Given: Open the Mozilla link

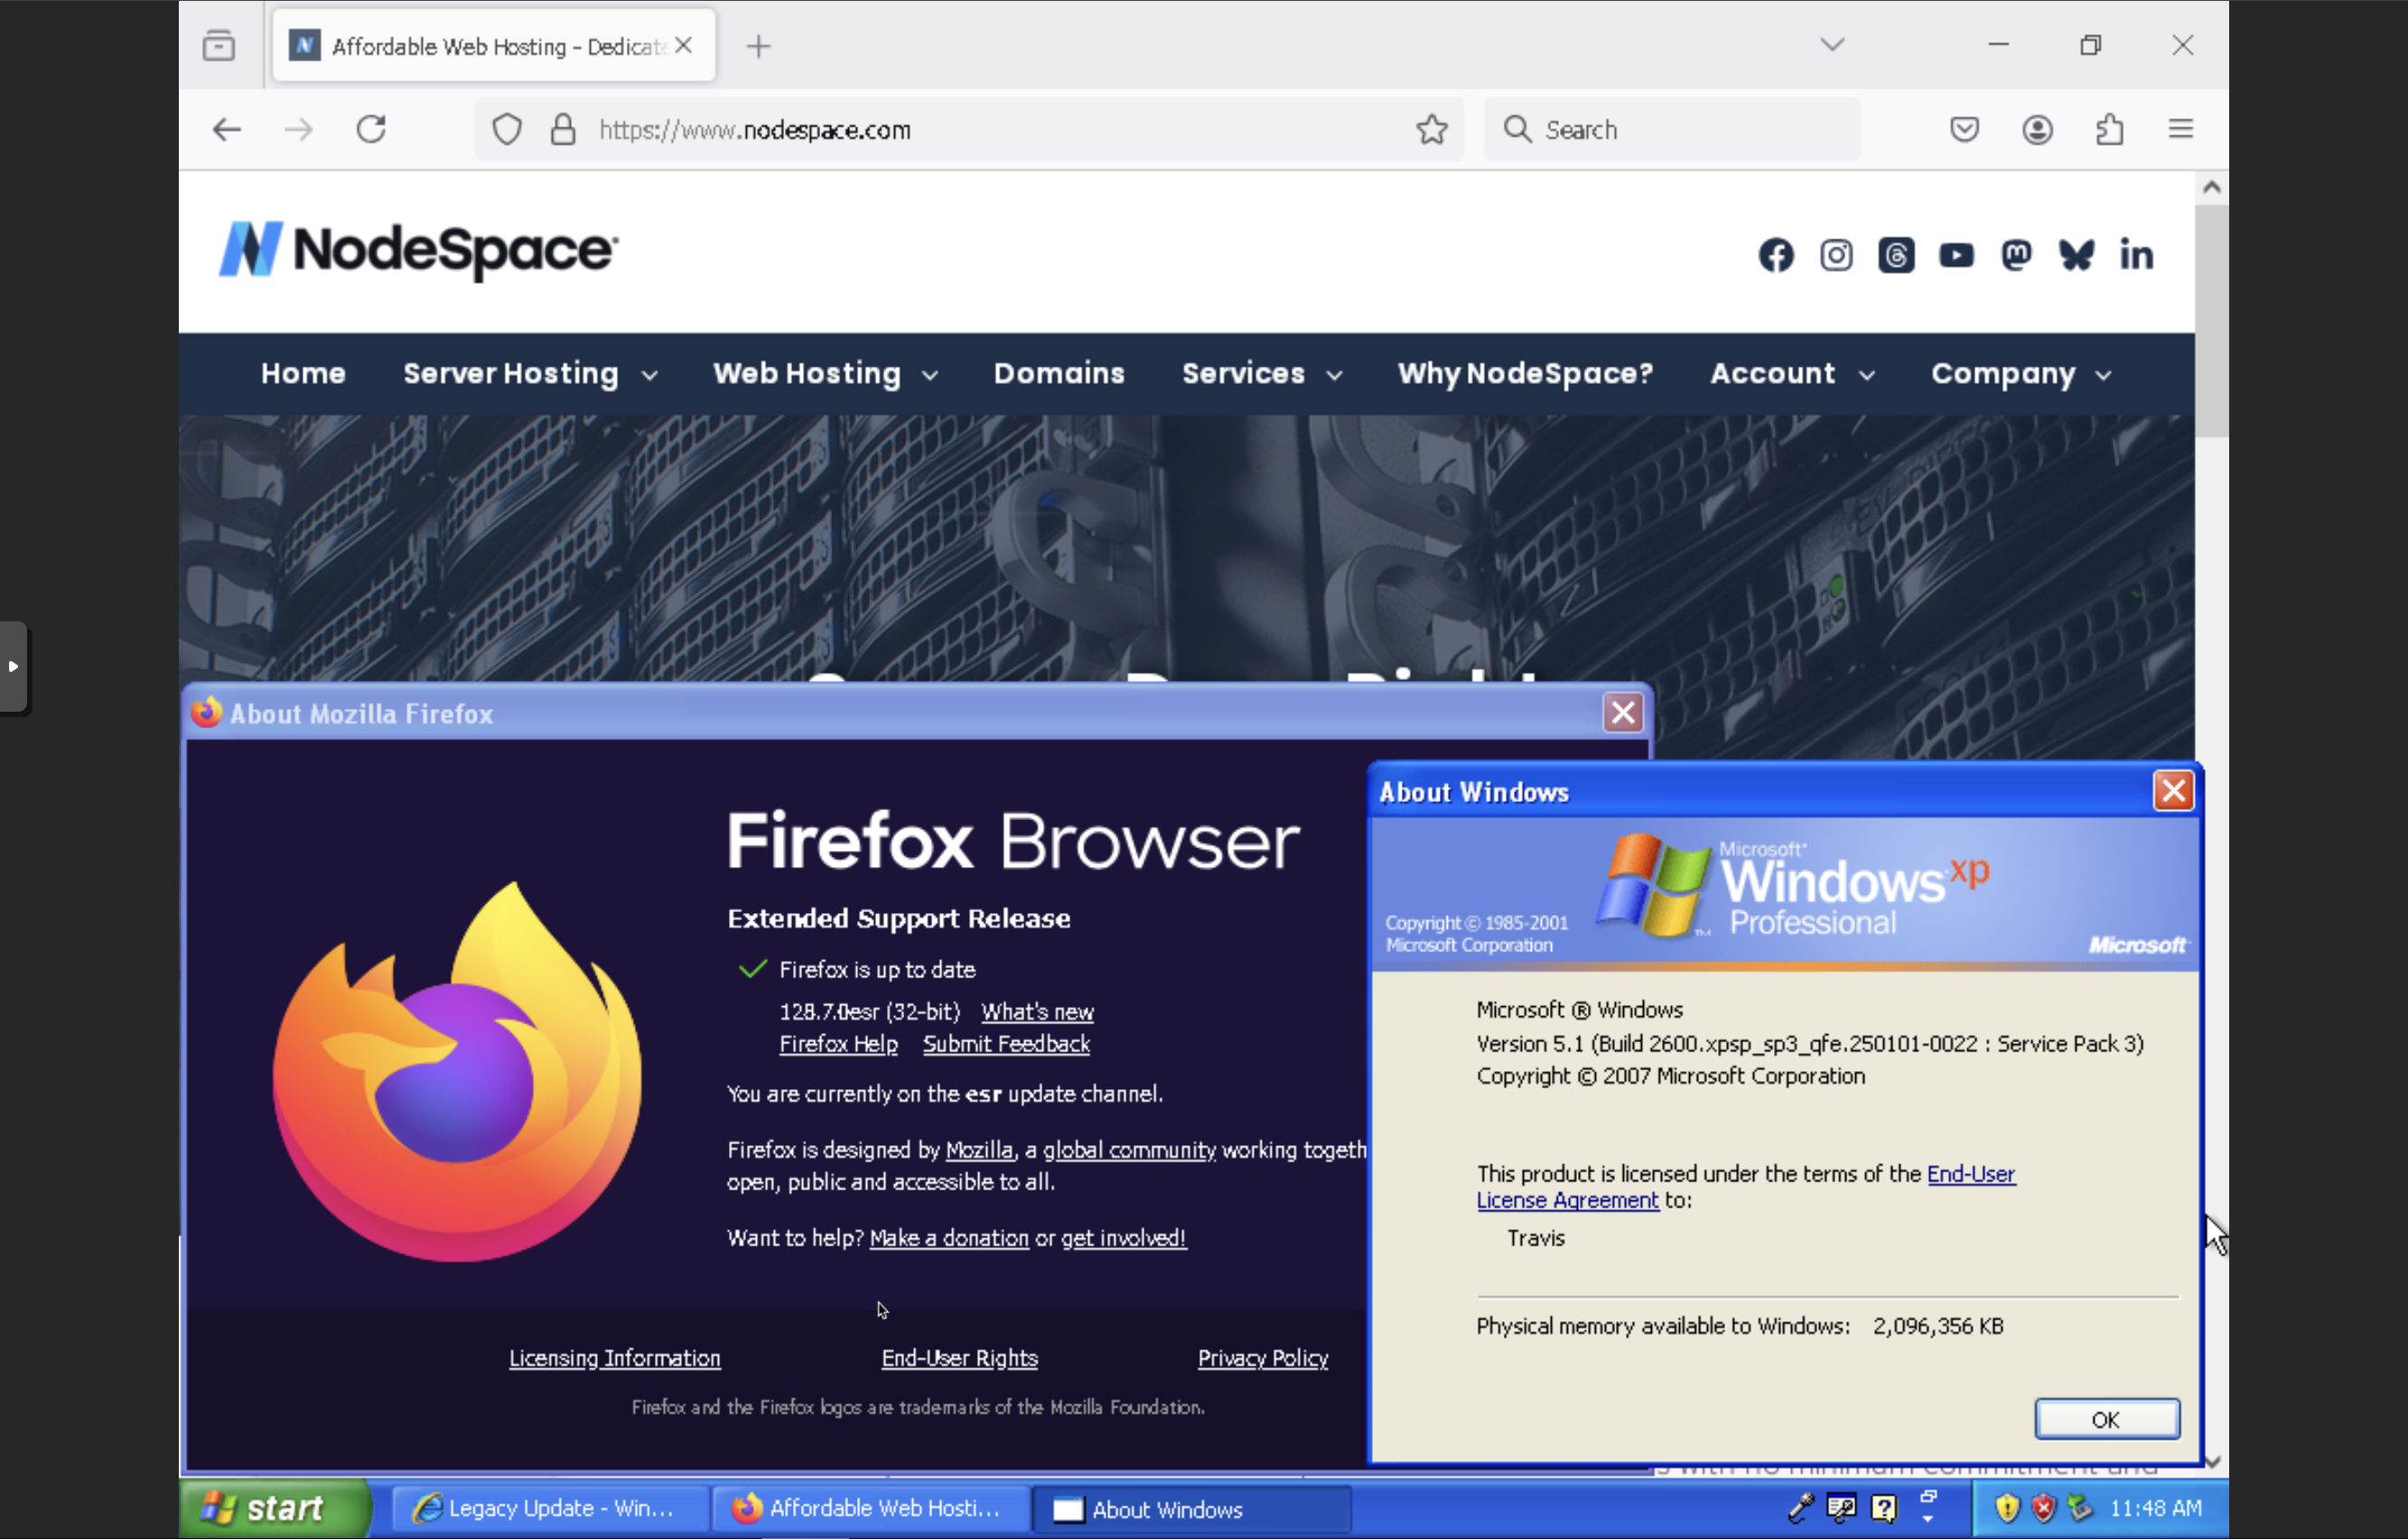Looking at the screenshot, I should coord(979,1150).
